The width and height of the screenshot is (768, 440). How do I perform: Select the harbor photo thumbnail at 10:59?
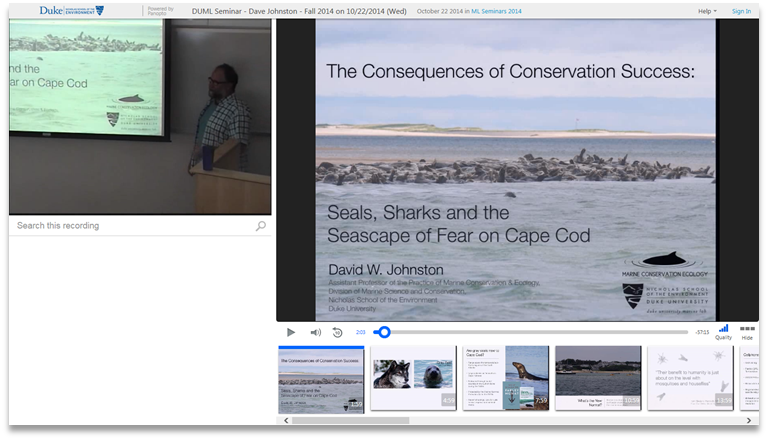pyautogui.click(x=598, y=378)
